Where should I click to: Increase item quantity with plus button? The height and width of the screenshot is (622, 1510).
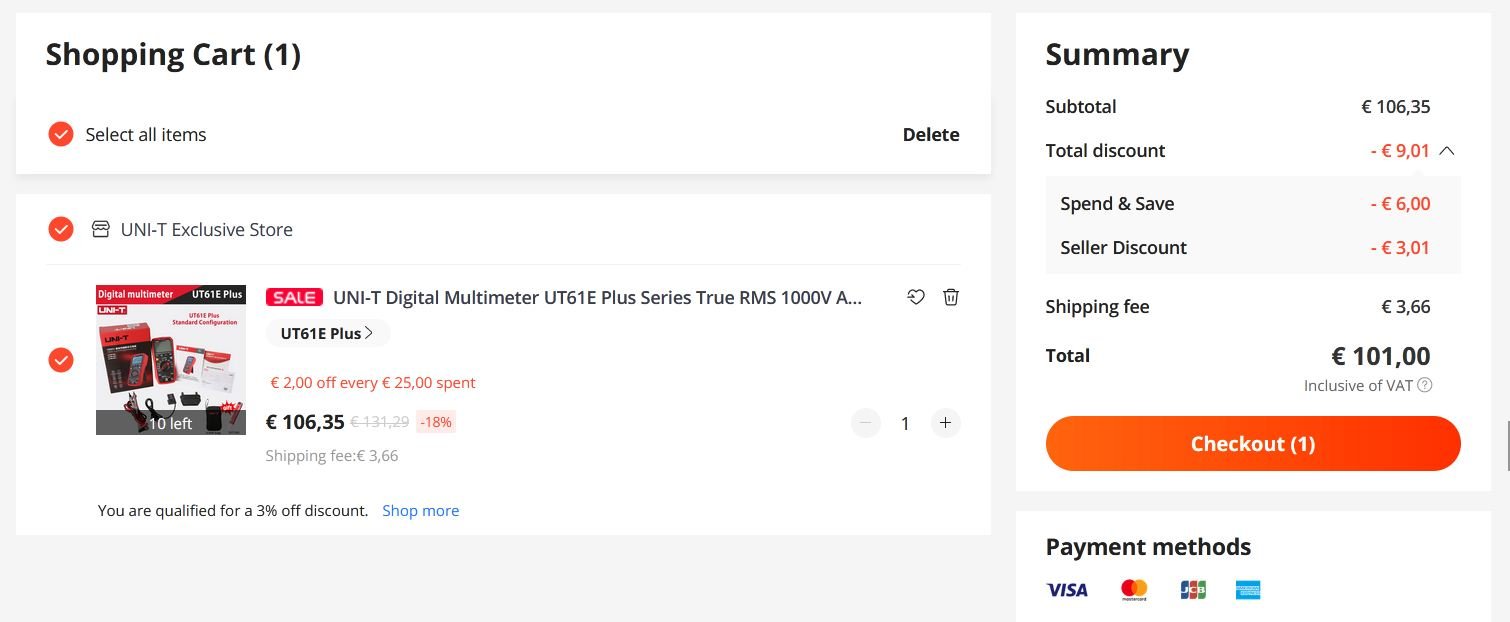[945, 423]
